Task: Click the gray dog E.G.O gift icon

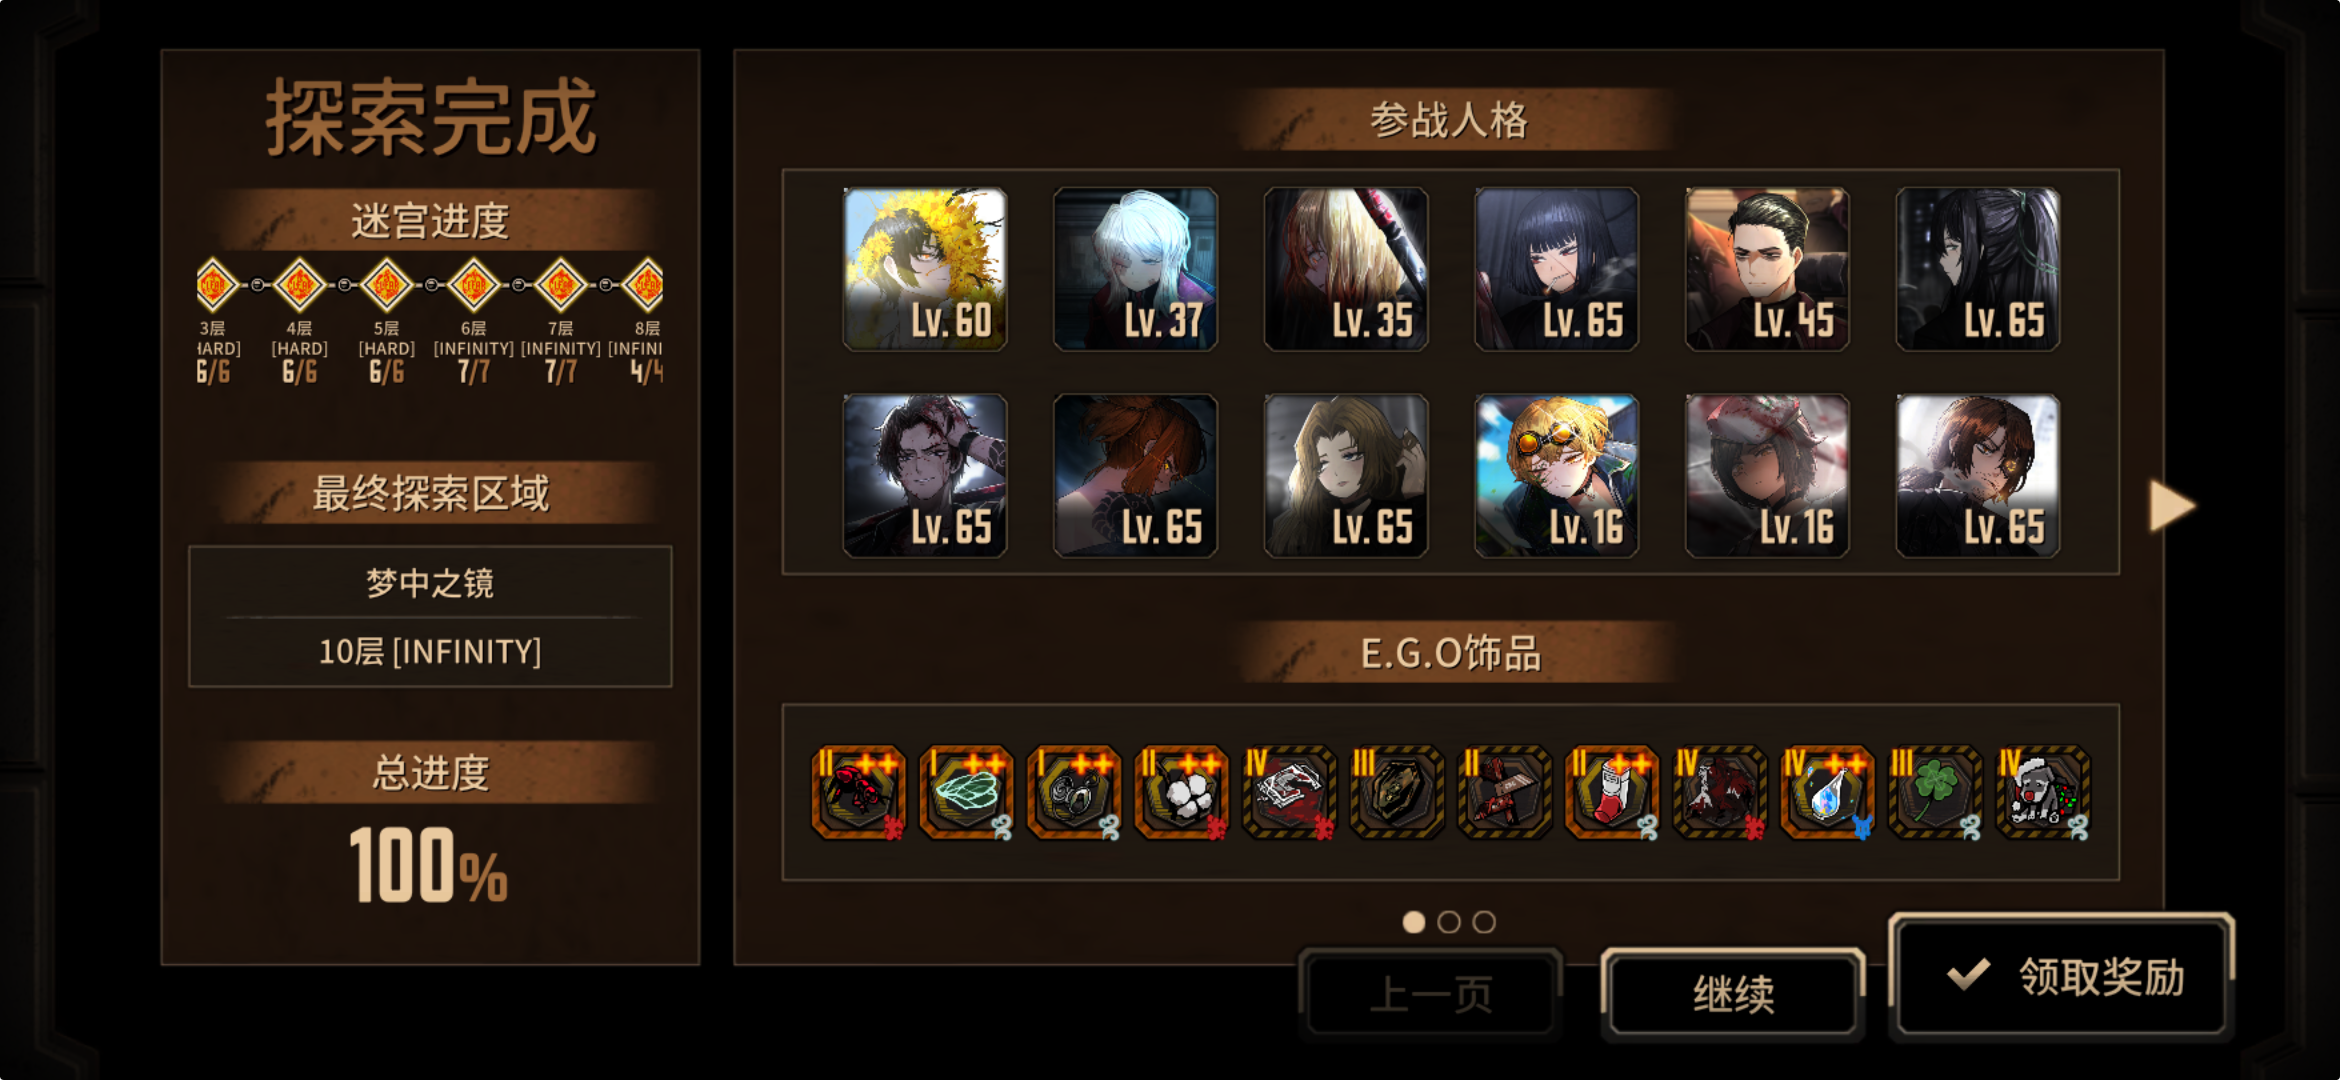Action: (x=2043, y=792)
